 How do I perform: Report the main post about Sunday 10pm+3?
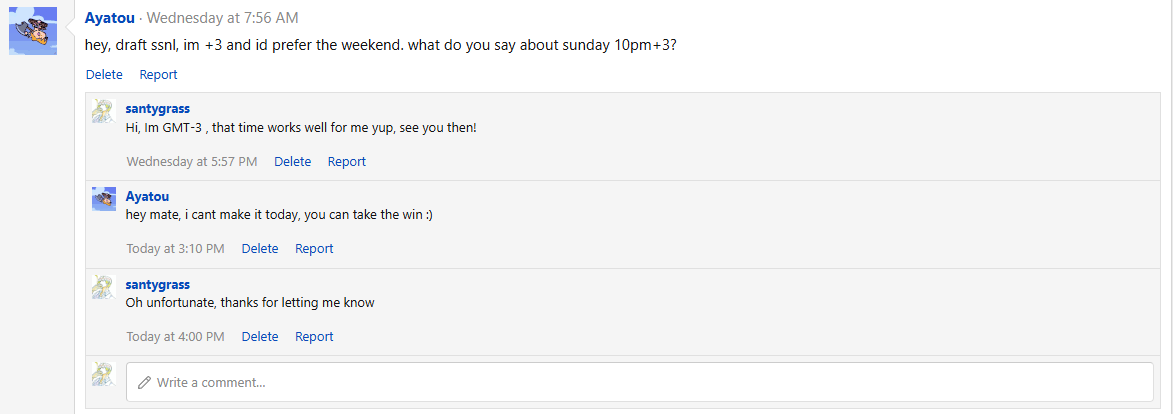tap(158, 74)
